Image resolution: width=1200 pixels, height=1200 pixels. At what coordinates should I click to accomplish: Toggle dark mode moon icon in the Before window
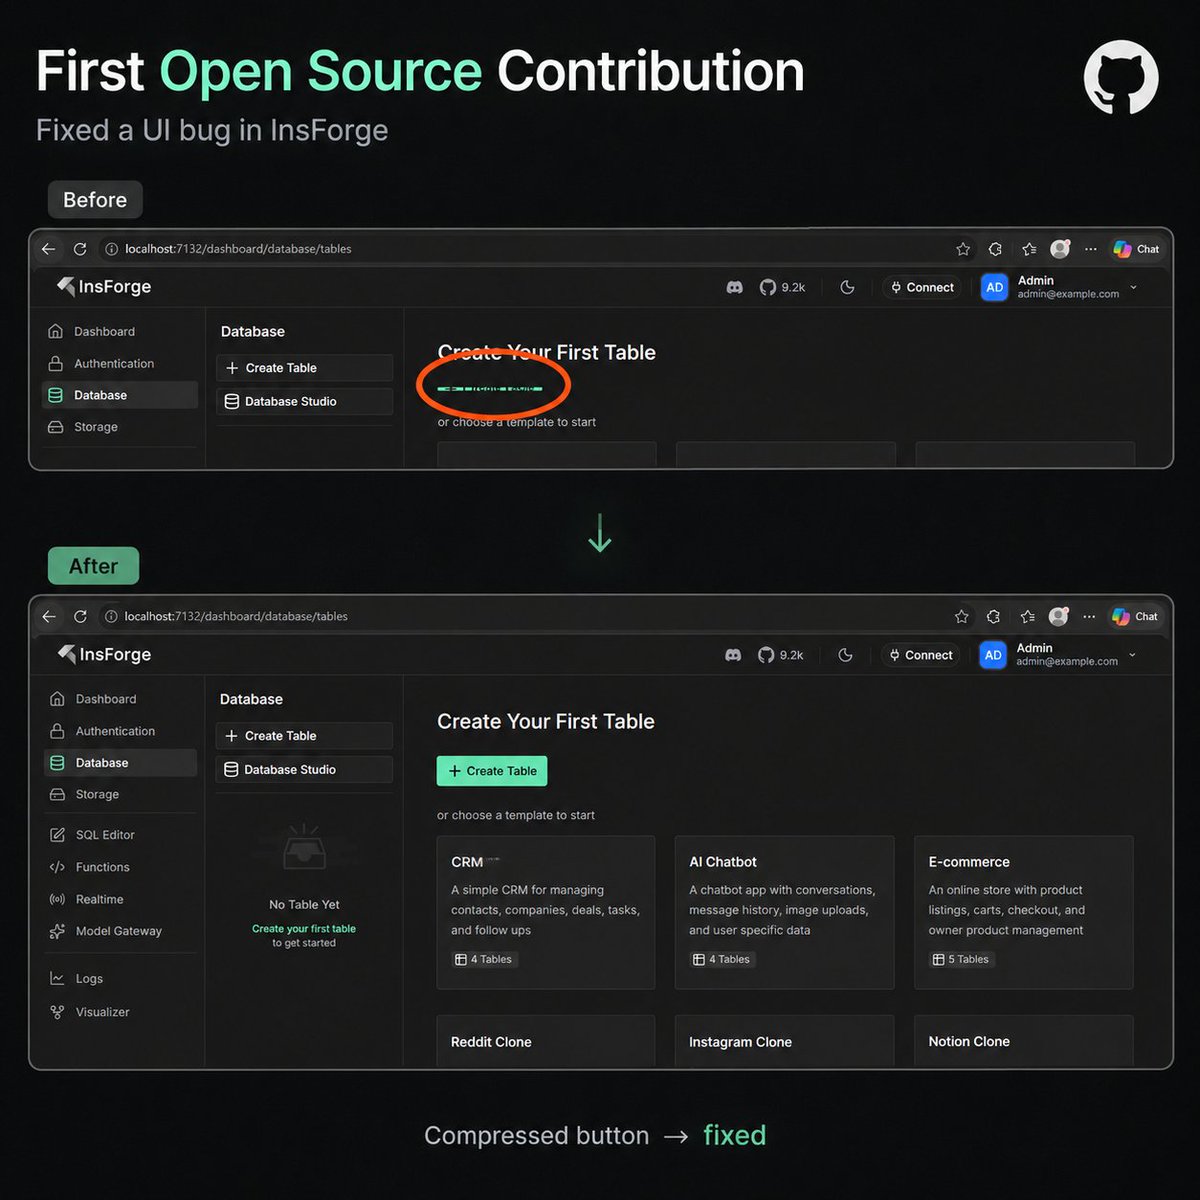click(x=847, y=287)
